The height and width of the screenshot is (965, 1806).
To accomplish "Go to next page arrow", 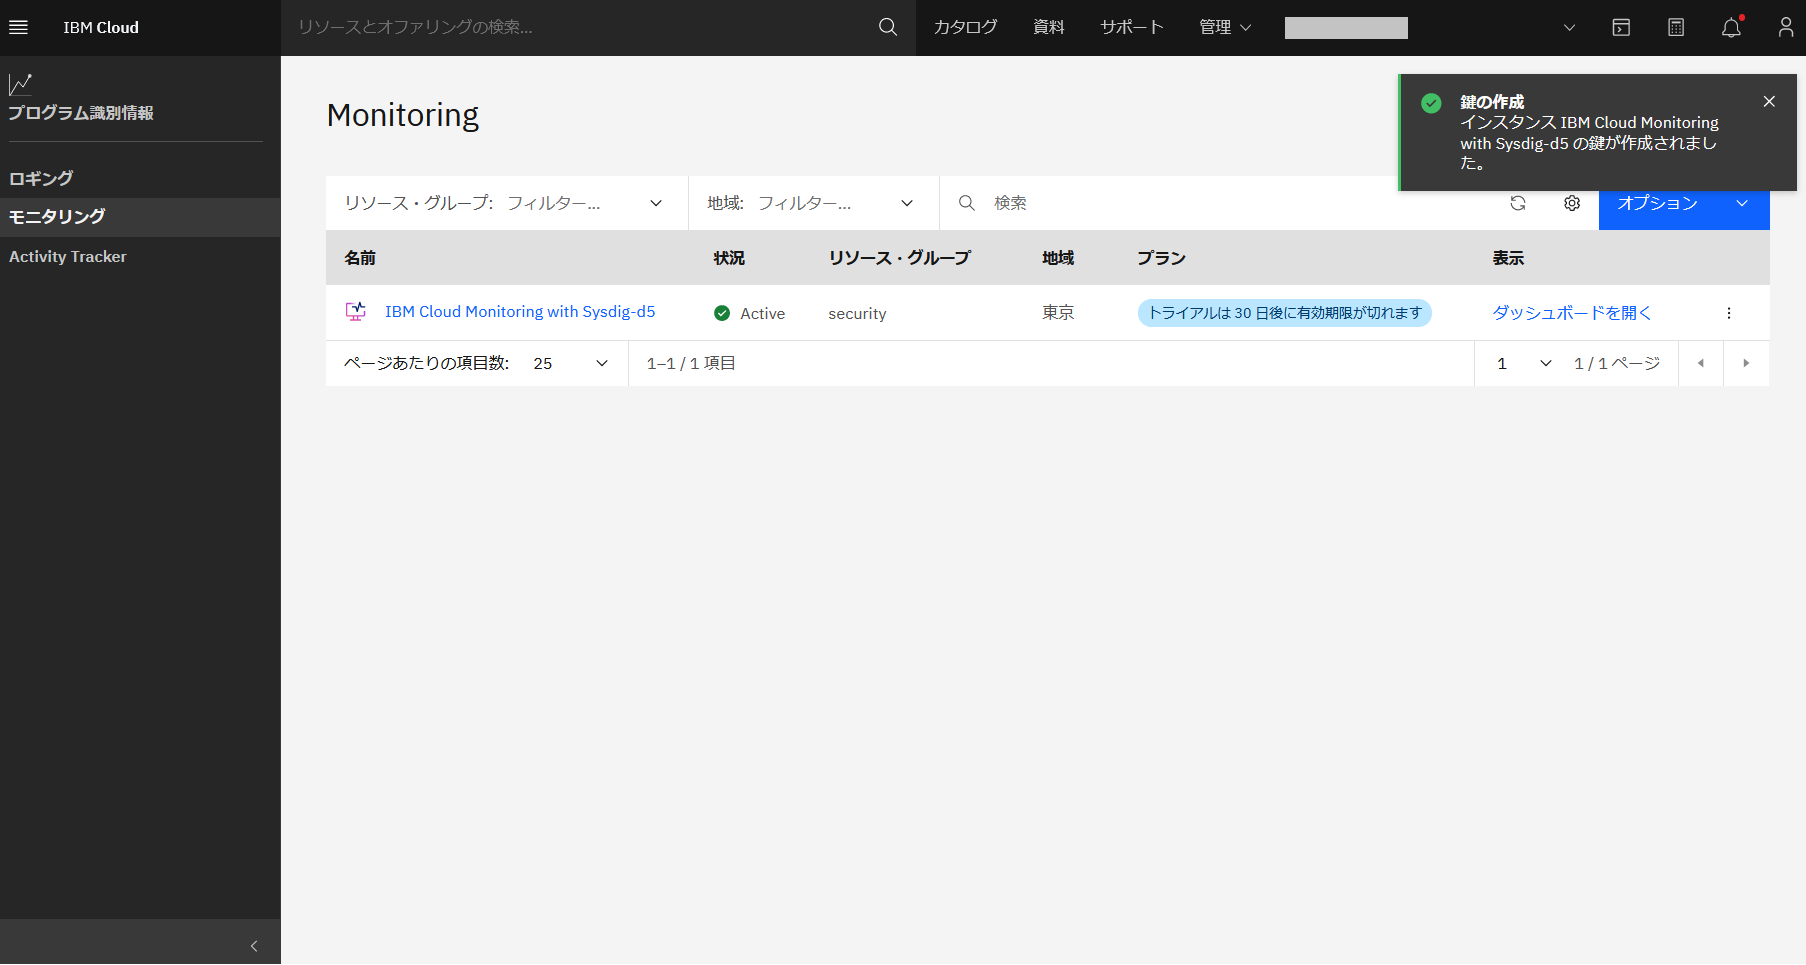I will (1746, 363).
